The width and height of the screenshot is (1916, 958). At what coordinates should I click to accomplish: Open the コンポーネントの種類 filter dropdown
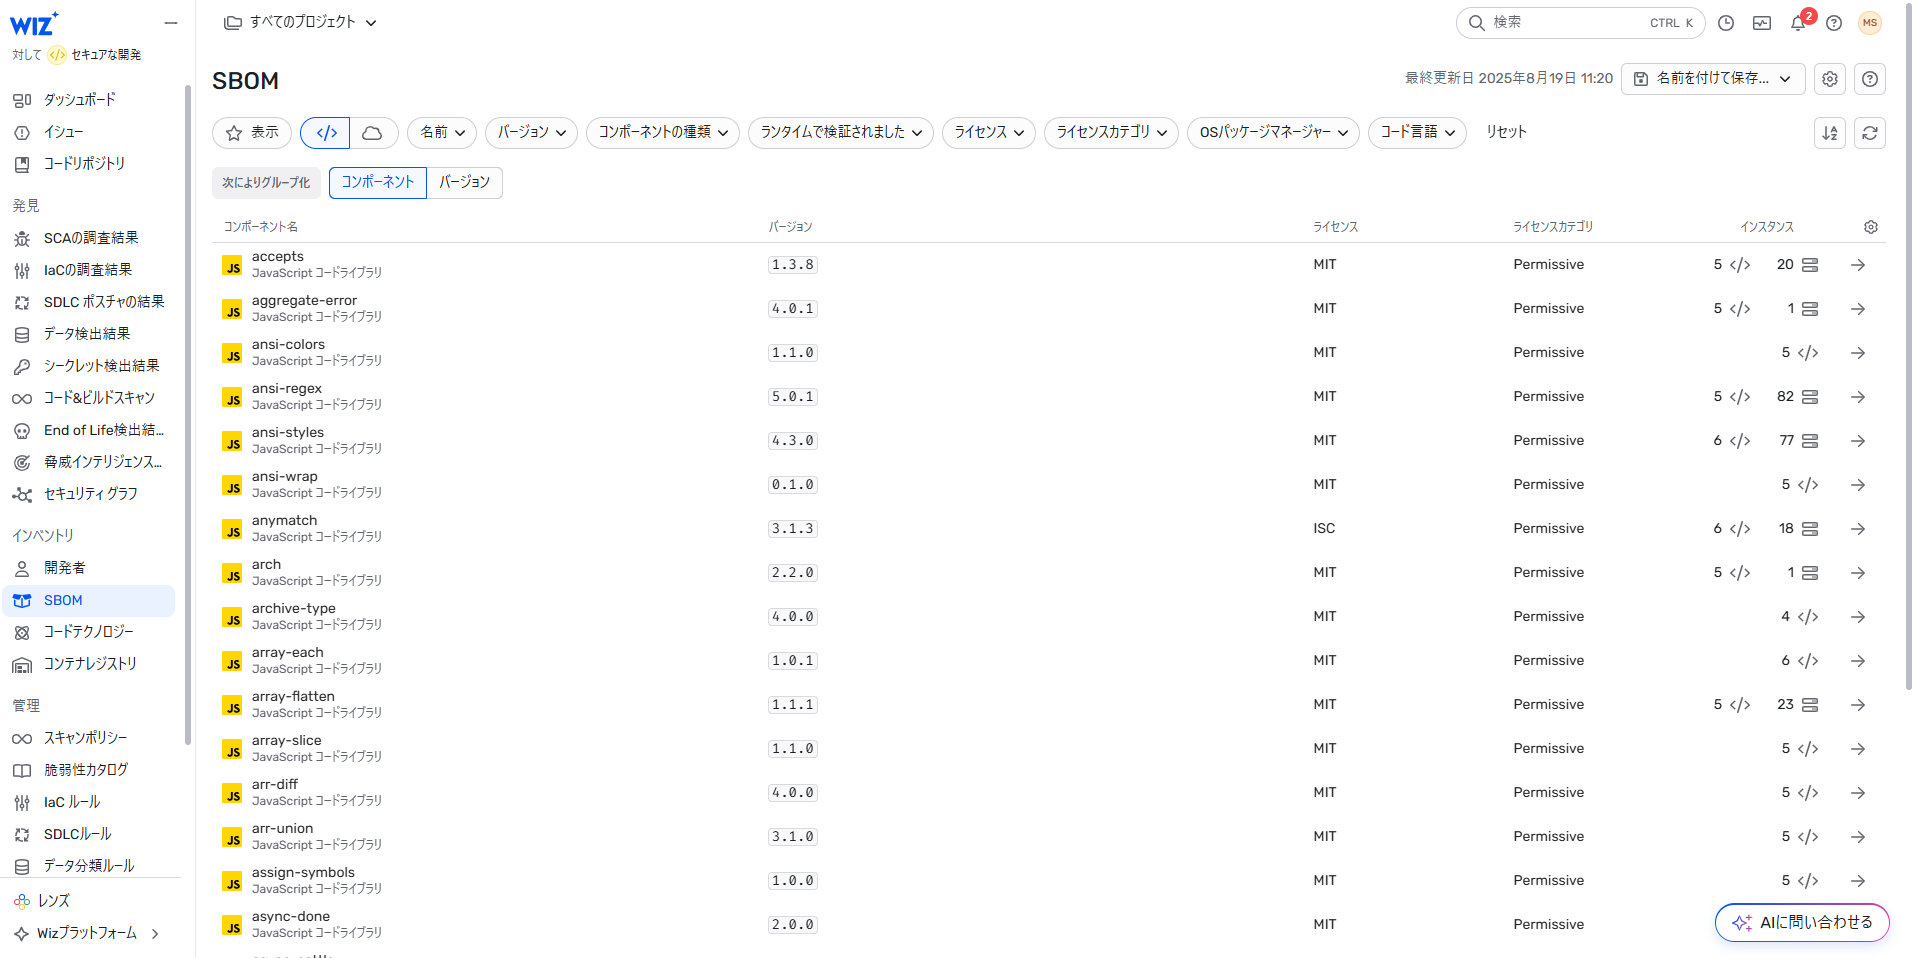coord(663,133)
